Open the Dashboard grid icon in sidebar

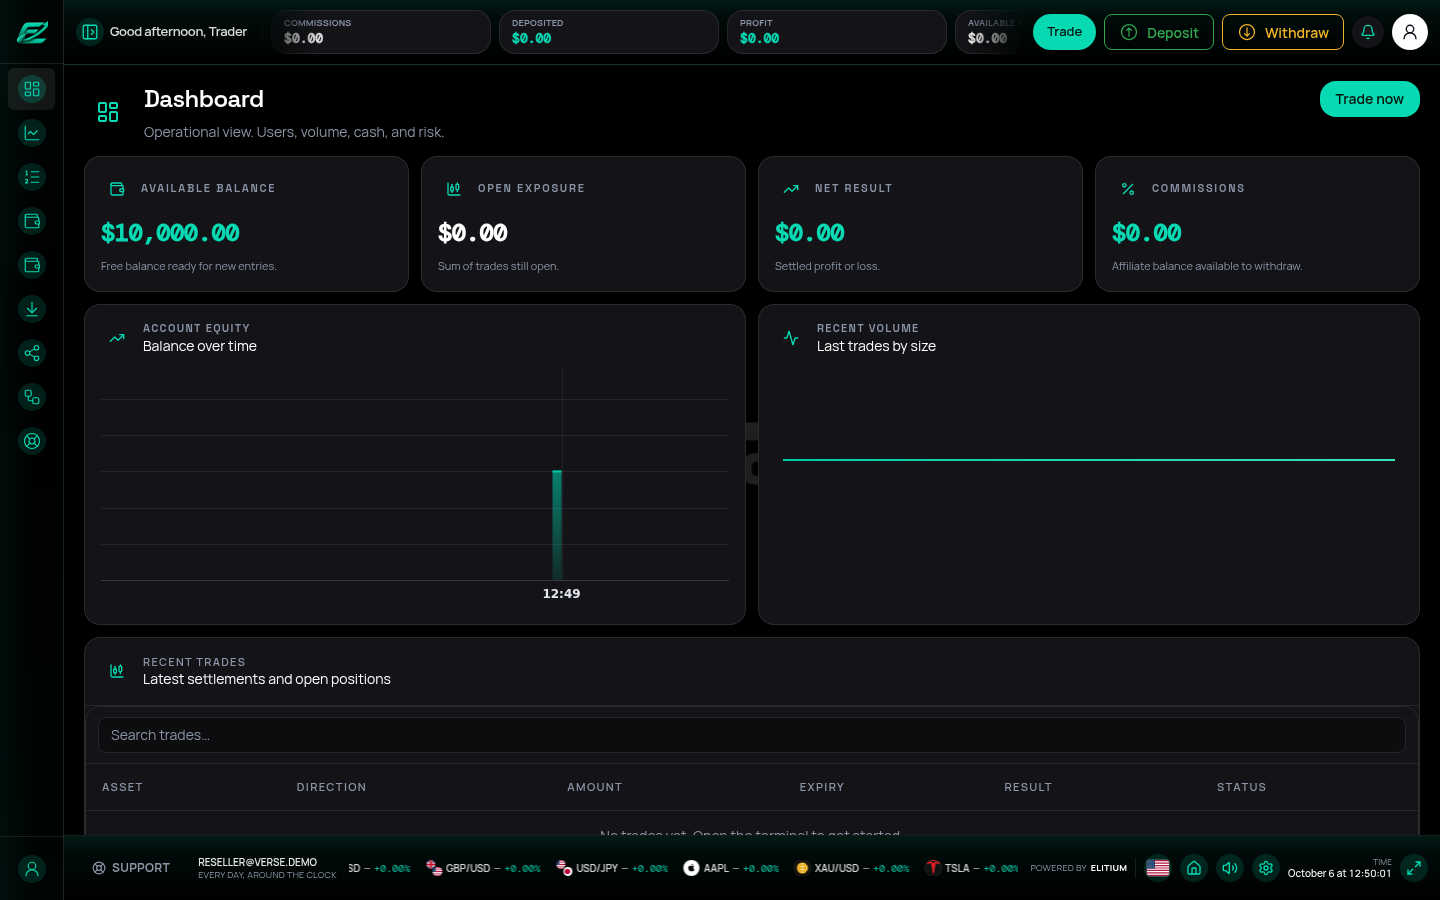pos(32,89)
